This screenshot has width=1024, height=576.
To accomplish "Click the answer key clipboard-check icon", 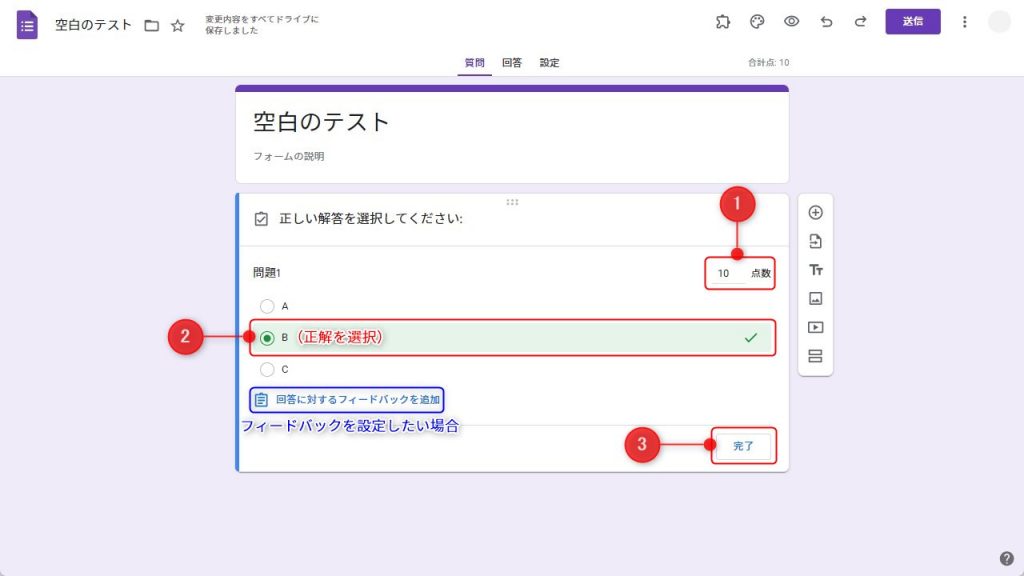I will (261, 219).
